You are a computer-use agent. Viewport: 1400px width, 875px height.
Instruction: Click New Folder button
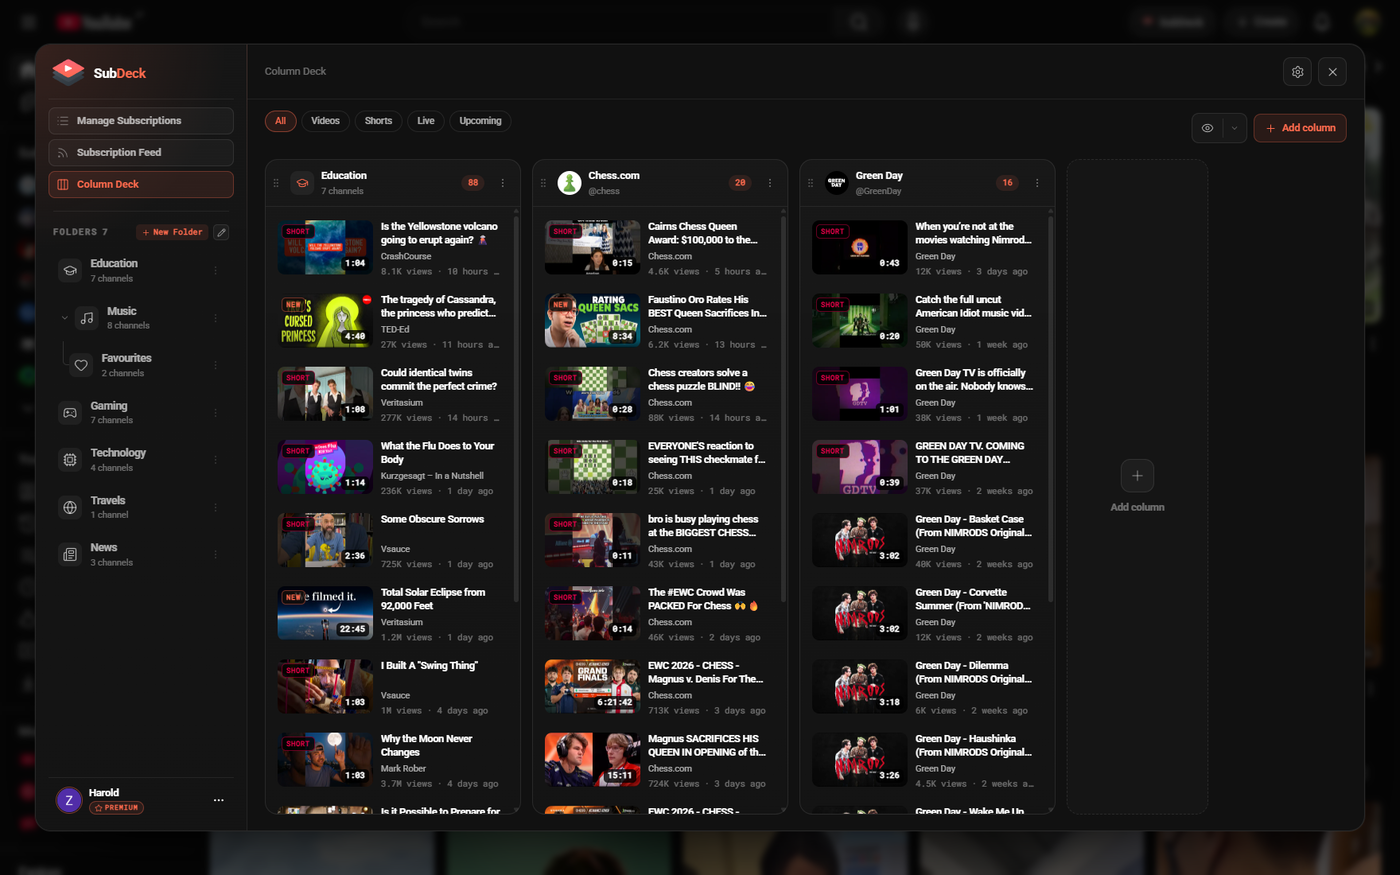[x=172, y=232]
